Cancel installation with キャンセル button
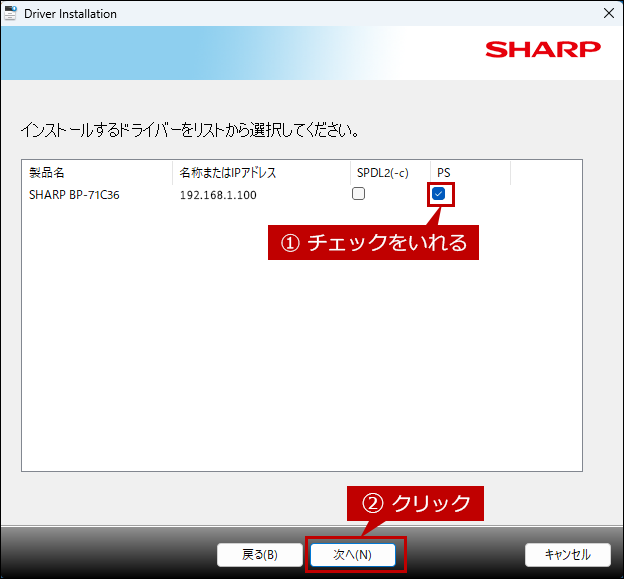This screenshot has width=624, height=579. point(567,554)
